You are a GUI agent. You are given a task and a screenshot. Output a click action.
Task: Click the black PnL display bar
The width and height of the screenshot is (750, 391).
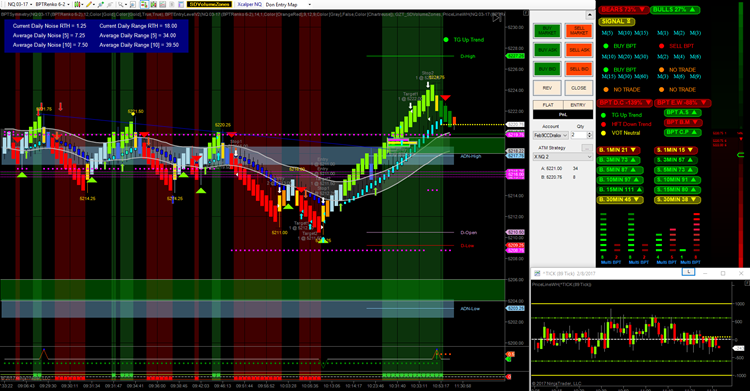click(x=563, y=114)
